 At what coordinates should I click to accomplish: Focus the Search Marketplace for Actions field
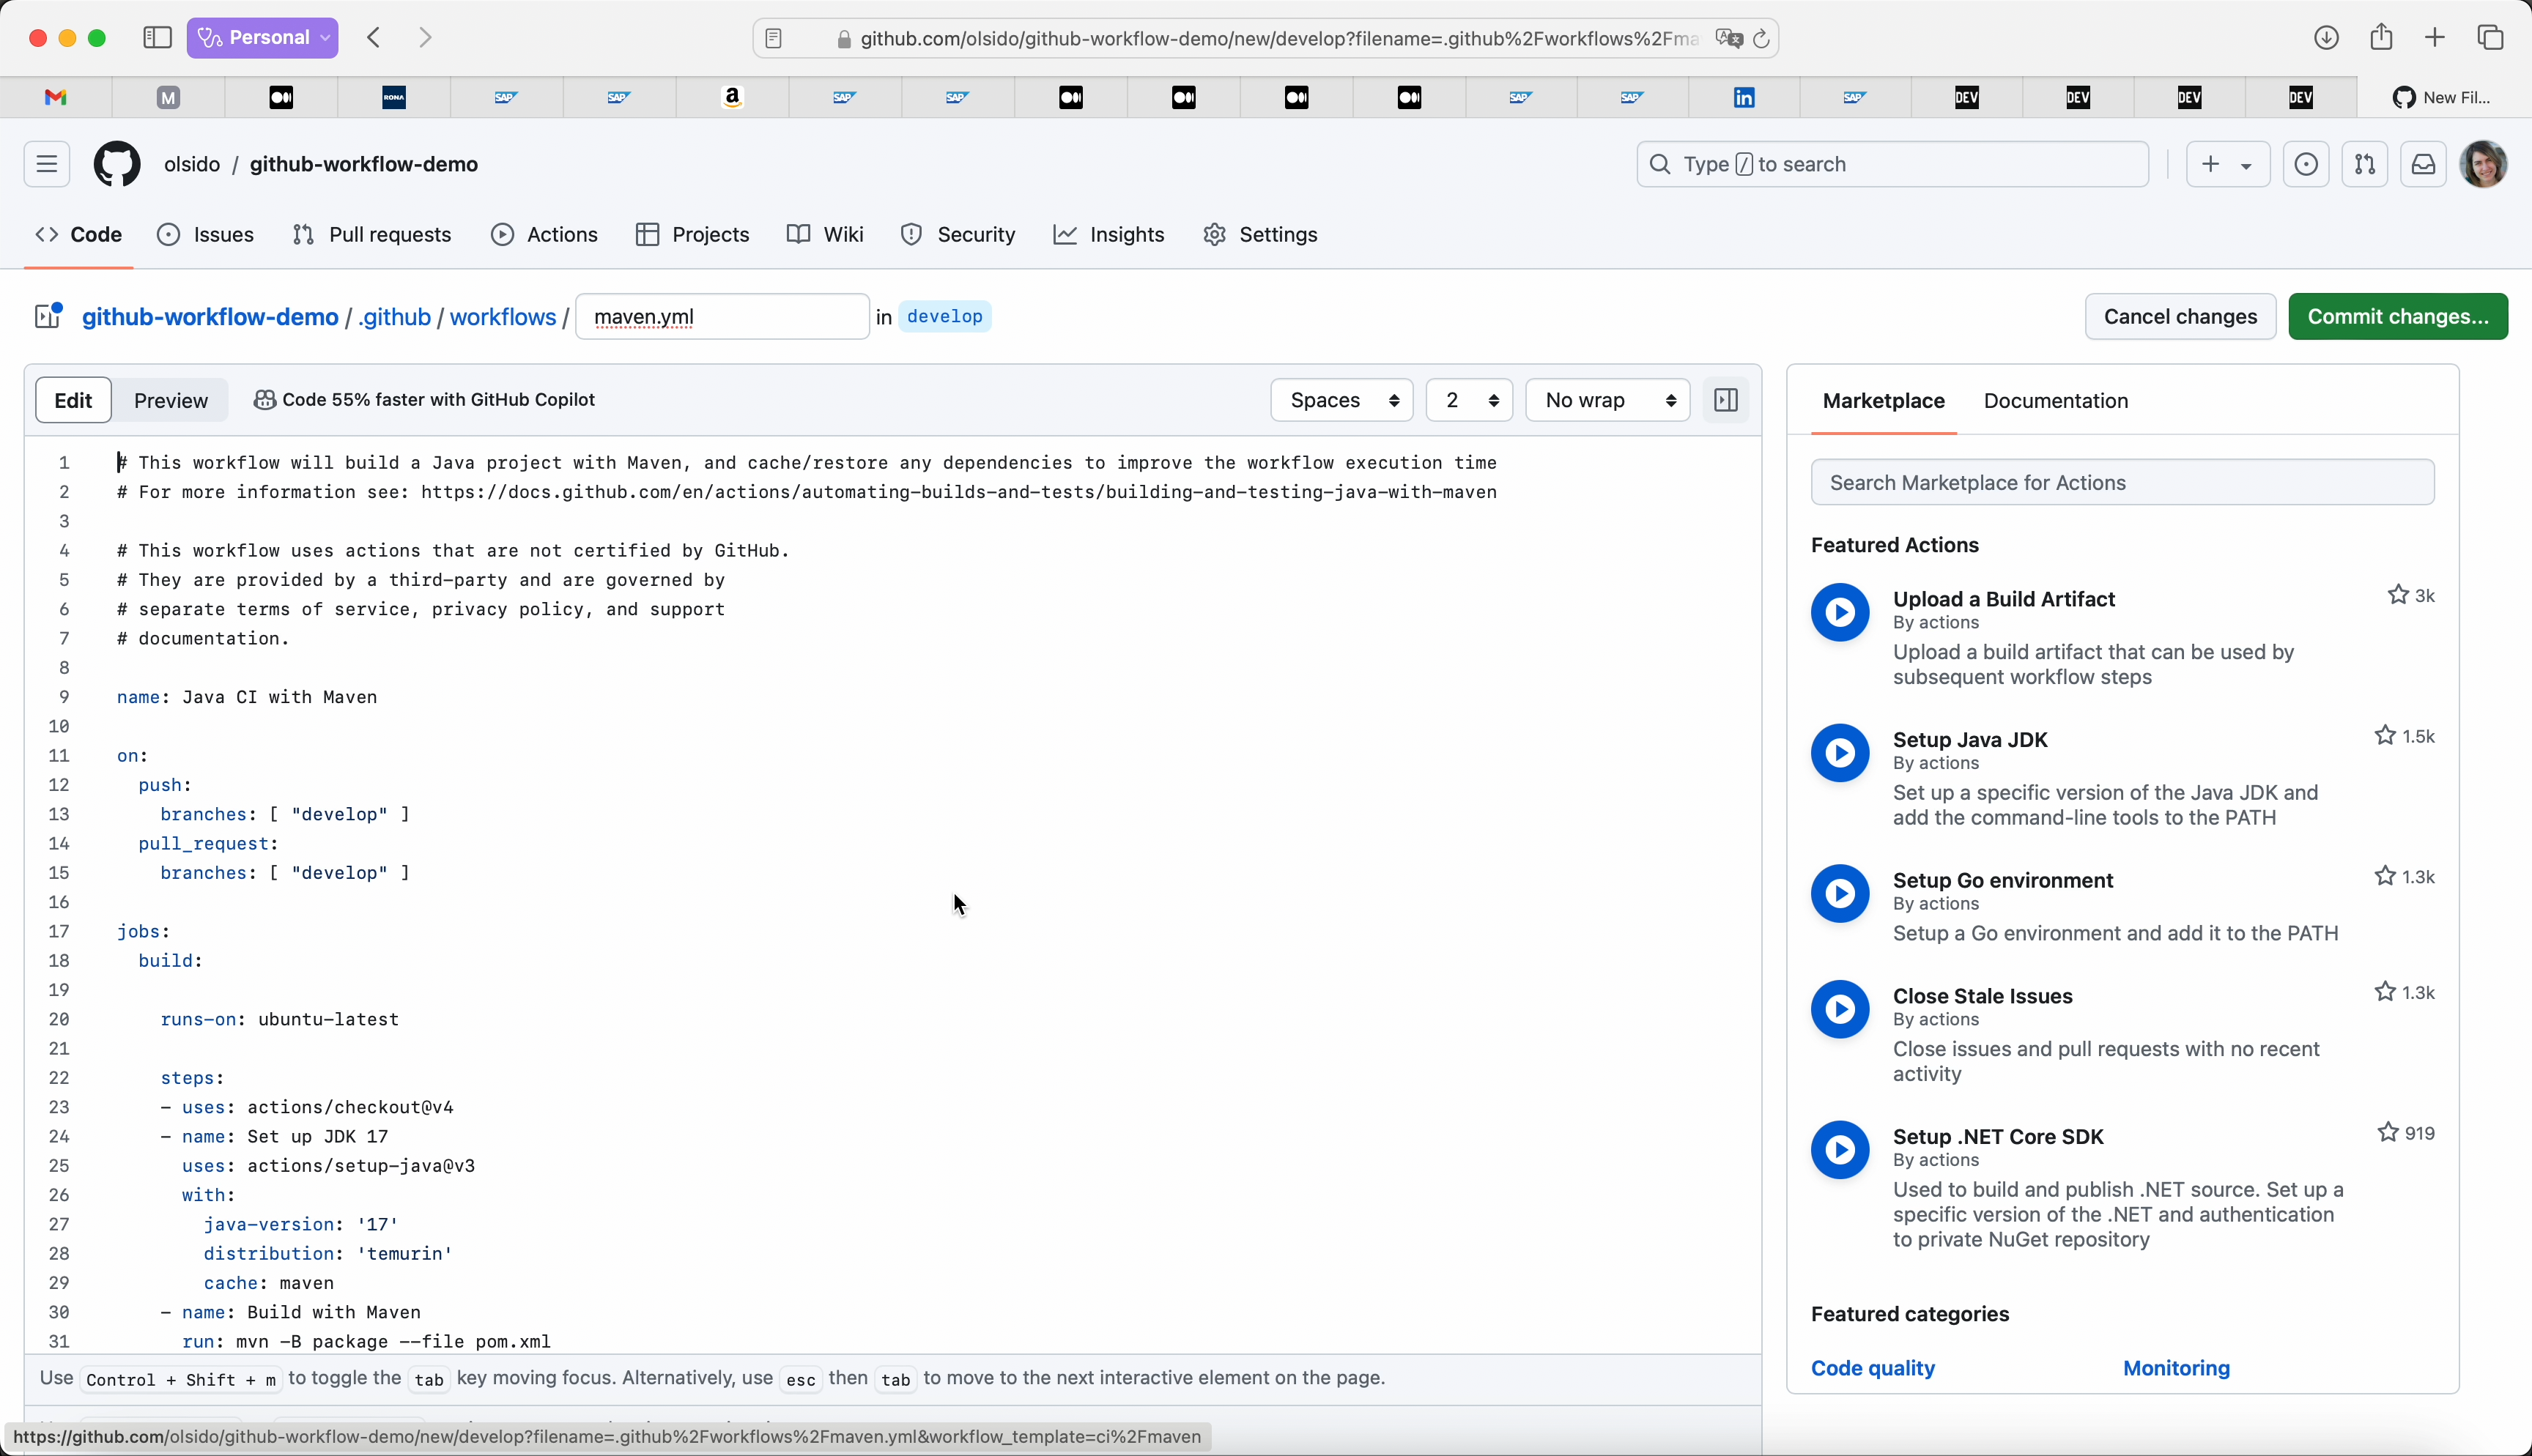tap(2122, 482)
